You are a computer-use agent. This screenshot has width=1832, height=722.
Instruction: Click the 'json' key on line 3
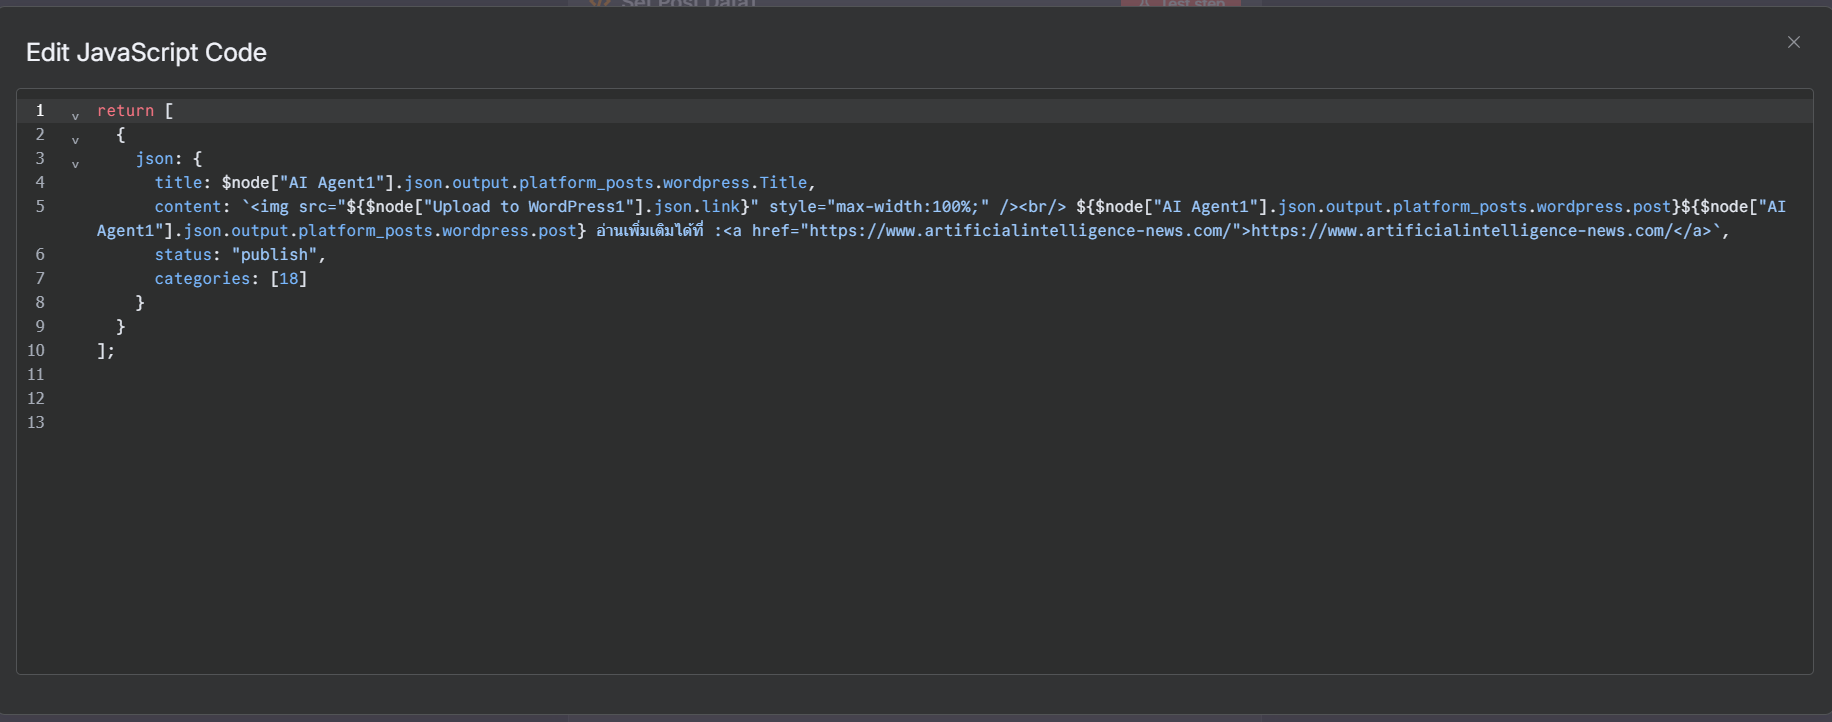(154, 159)
